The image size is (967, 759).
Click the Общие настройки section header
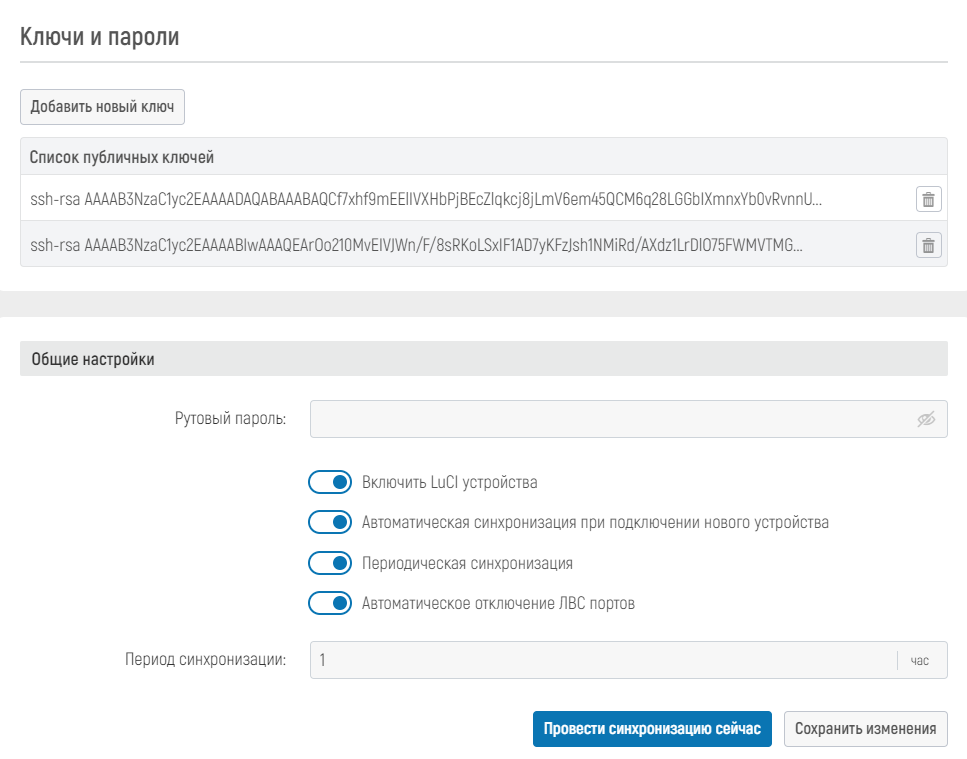click(93, 359)
